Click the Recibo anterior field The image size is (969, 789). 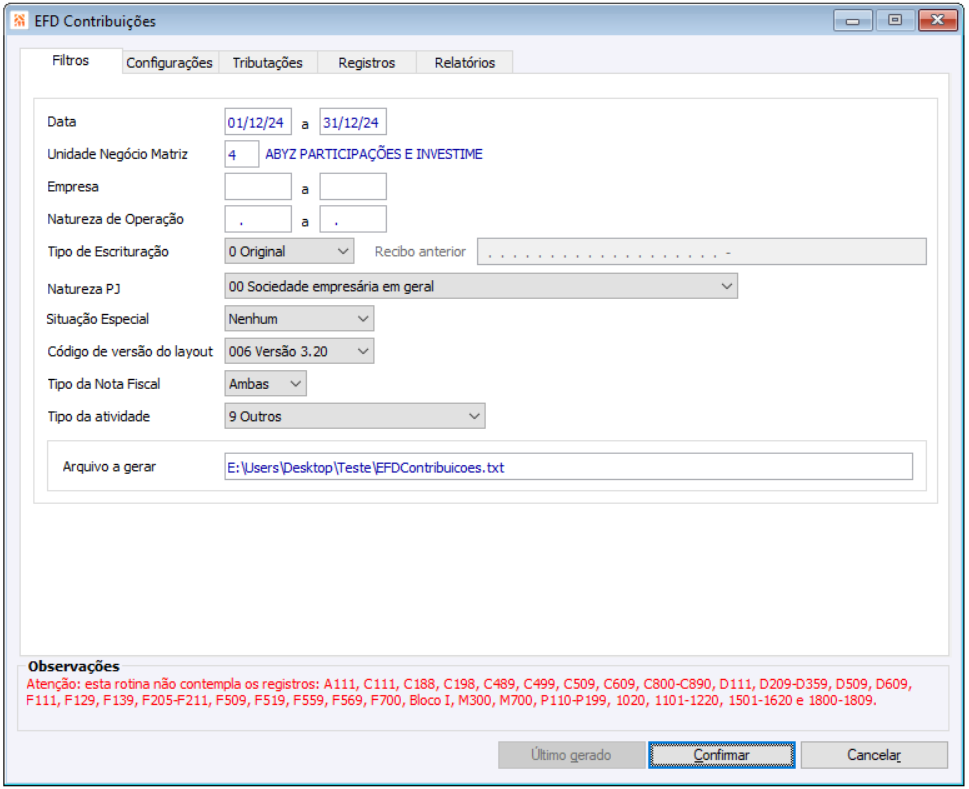pyautogui.click(x=701, y=252)
